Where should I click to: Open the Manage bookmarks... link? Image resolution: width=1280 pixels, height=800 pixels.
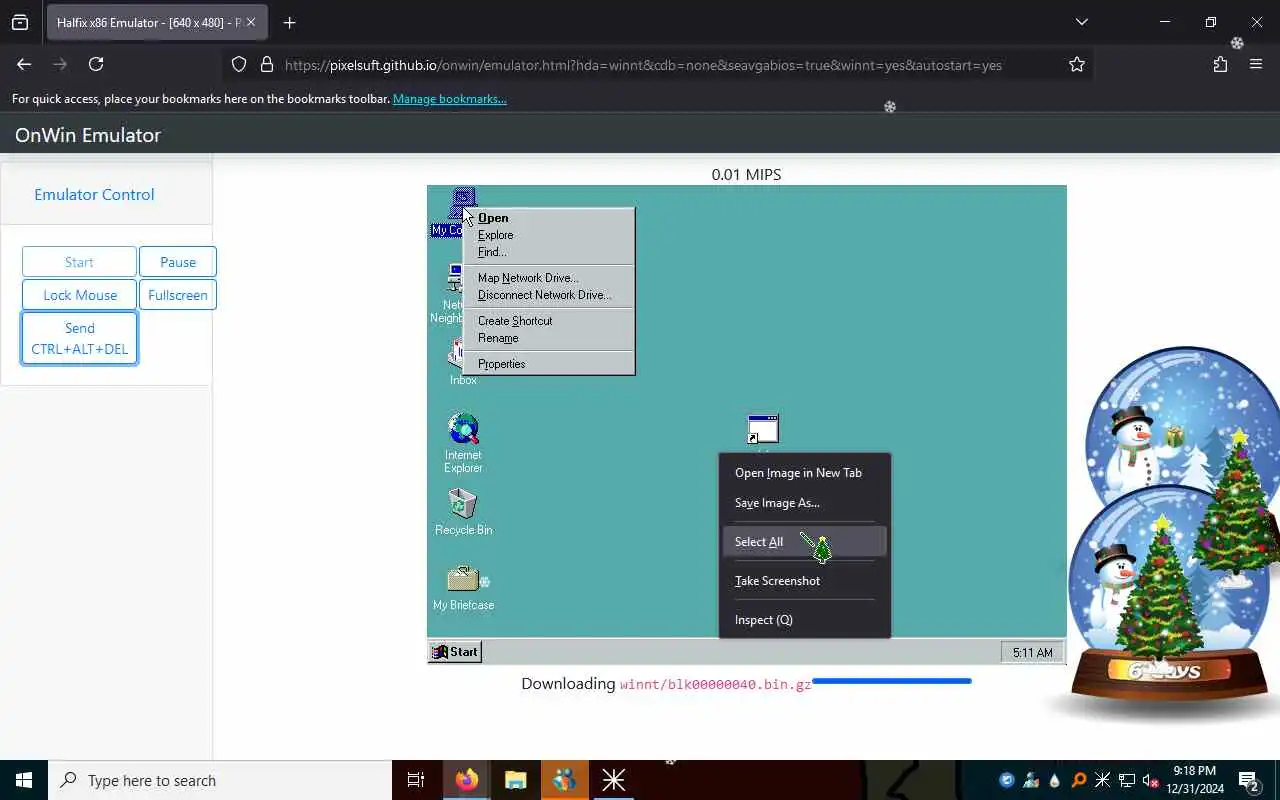click(x=450, y=99)
